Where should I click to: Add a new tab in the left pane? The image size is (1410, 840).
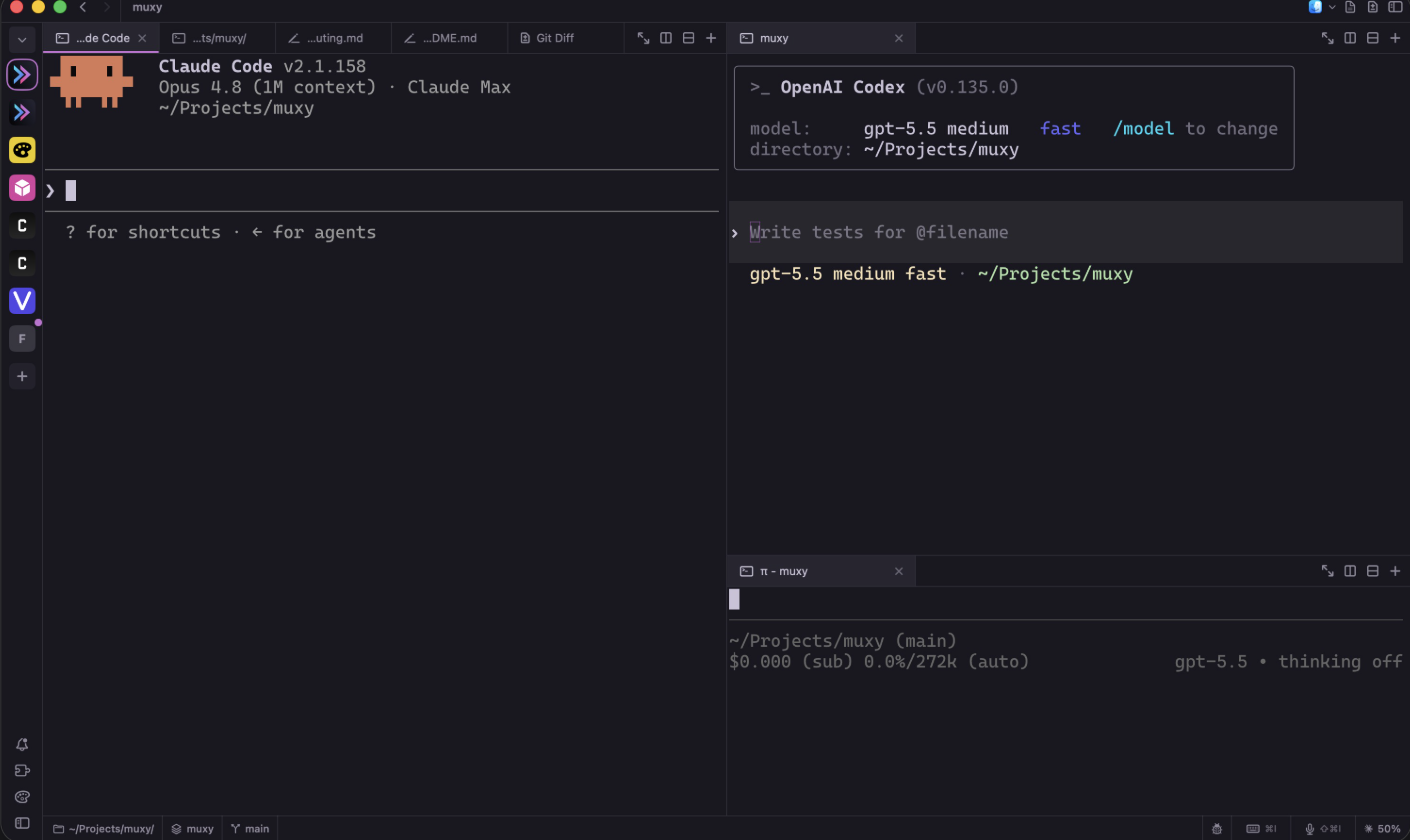coord(711,38)
